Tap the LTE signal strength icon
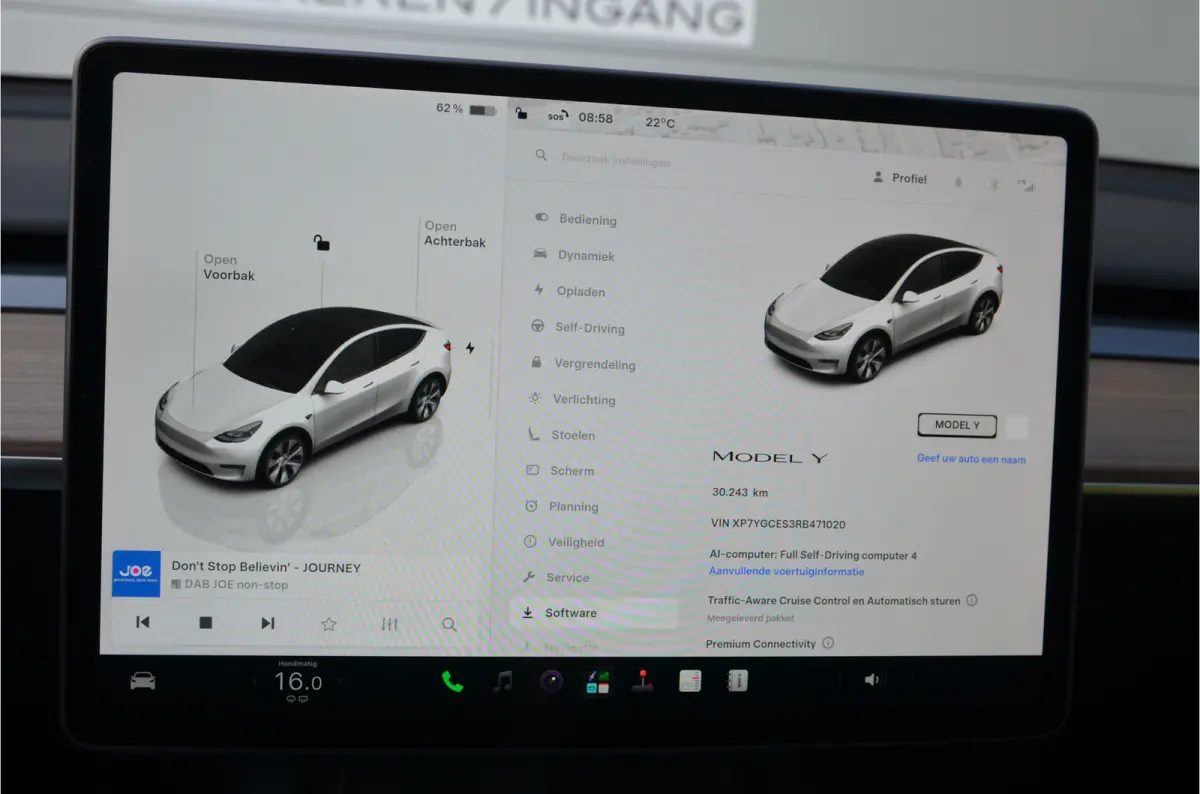1200x794 pixels. tap(1026, 184)
